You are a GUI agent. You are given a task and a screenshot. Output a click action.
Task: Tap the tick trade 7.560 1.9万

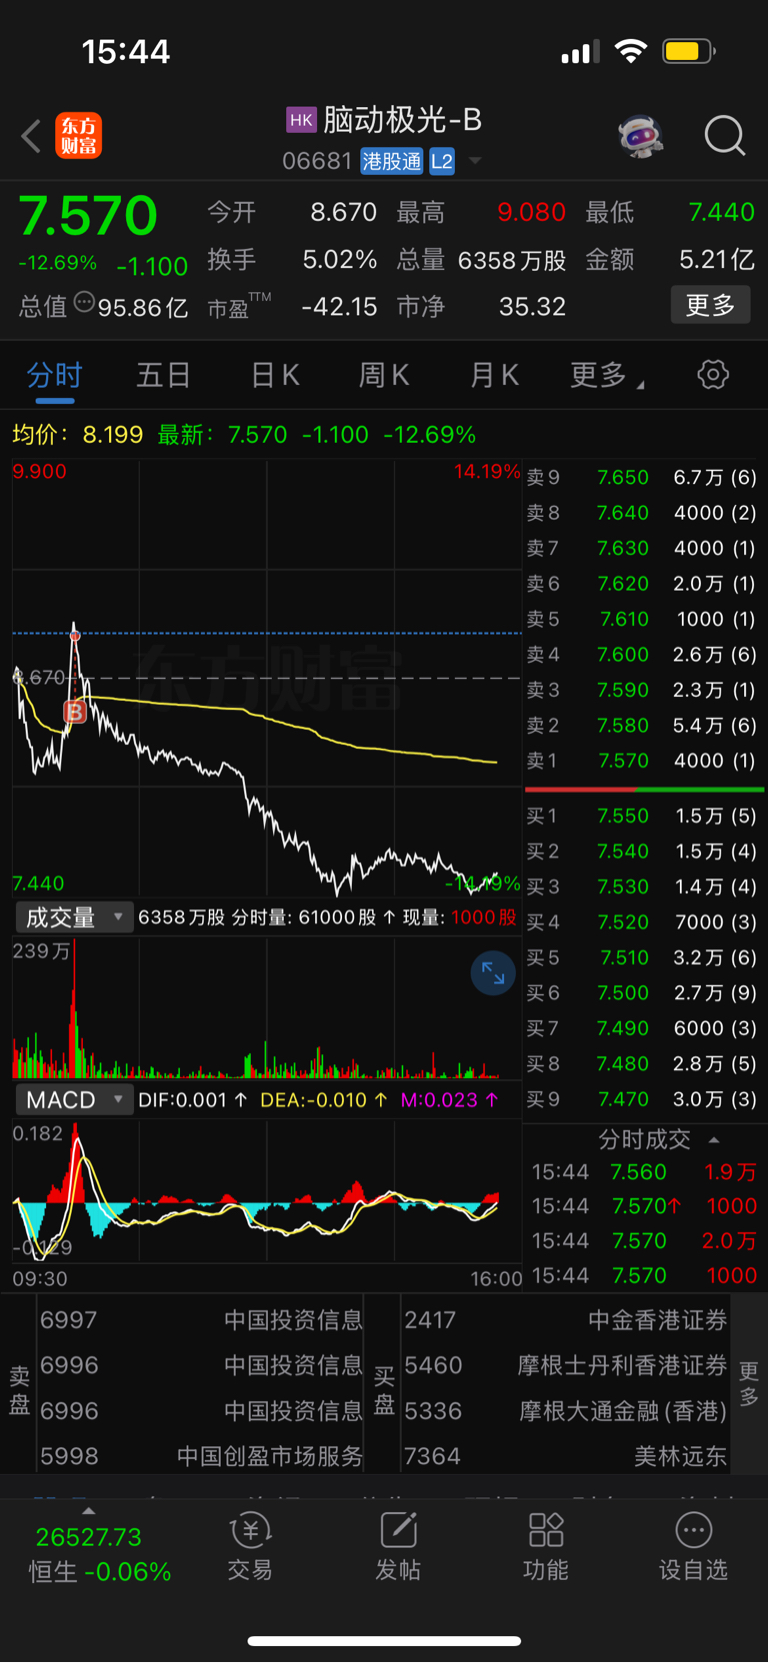[x=644, y=1172]
